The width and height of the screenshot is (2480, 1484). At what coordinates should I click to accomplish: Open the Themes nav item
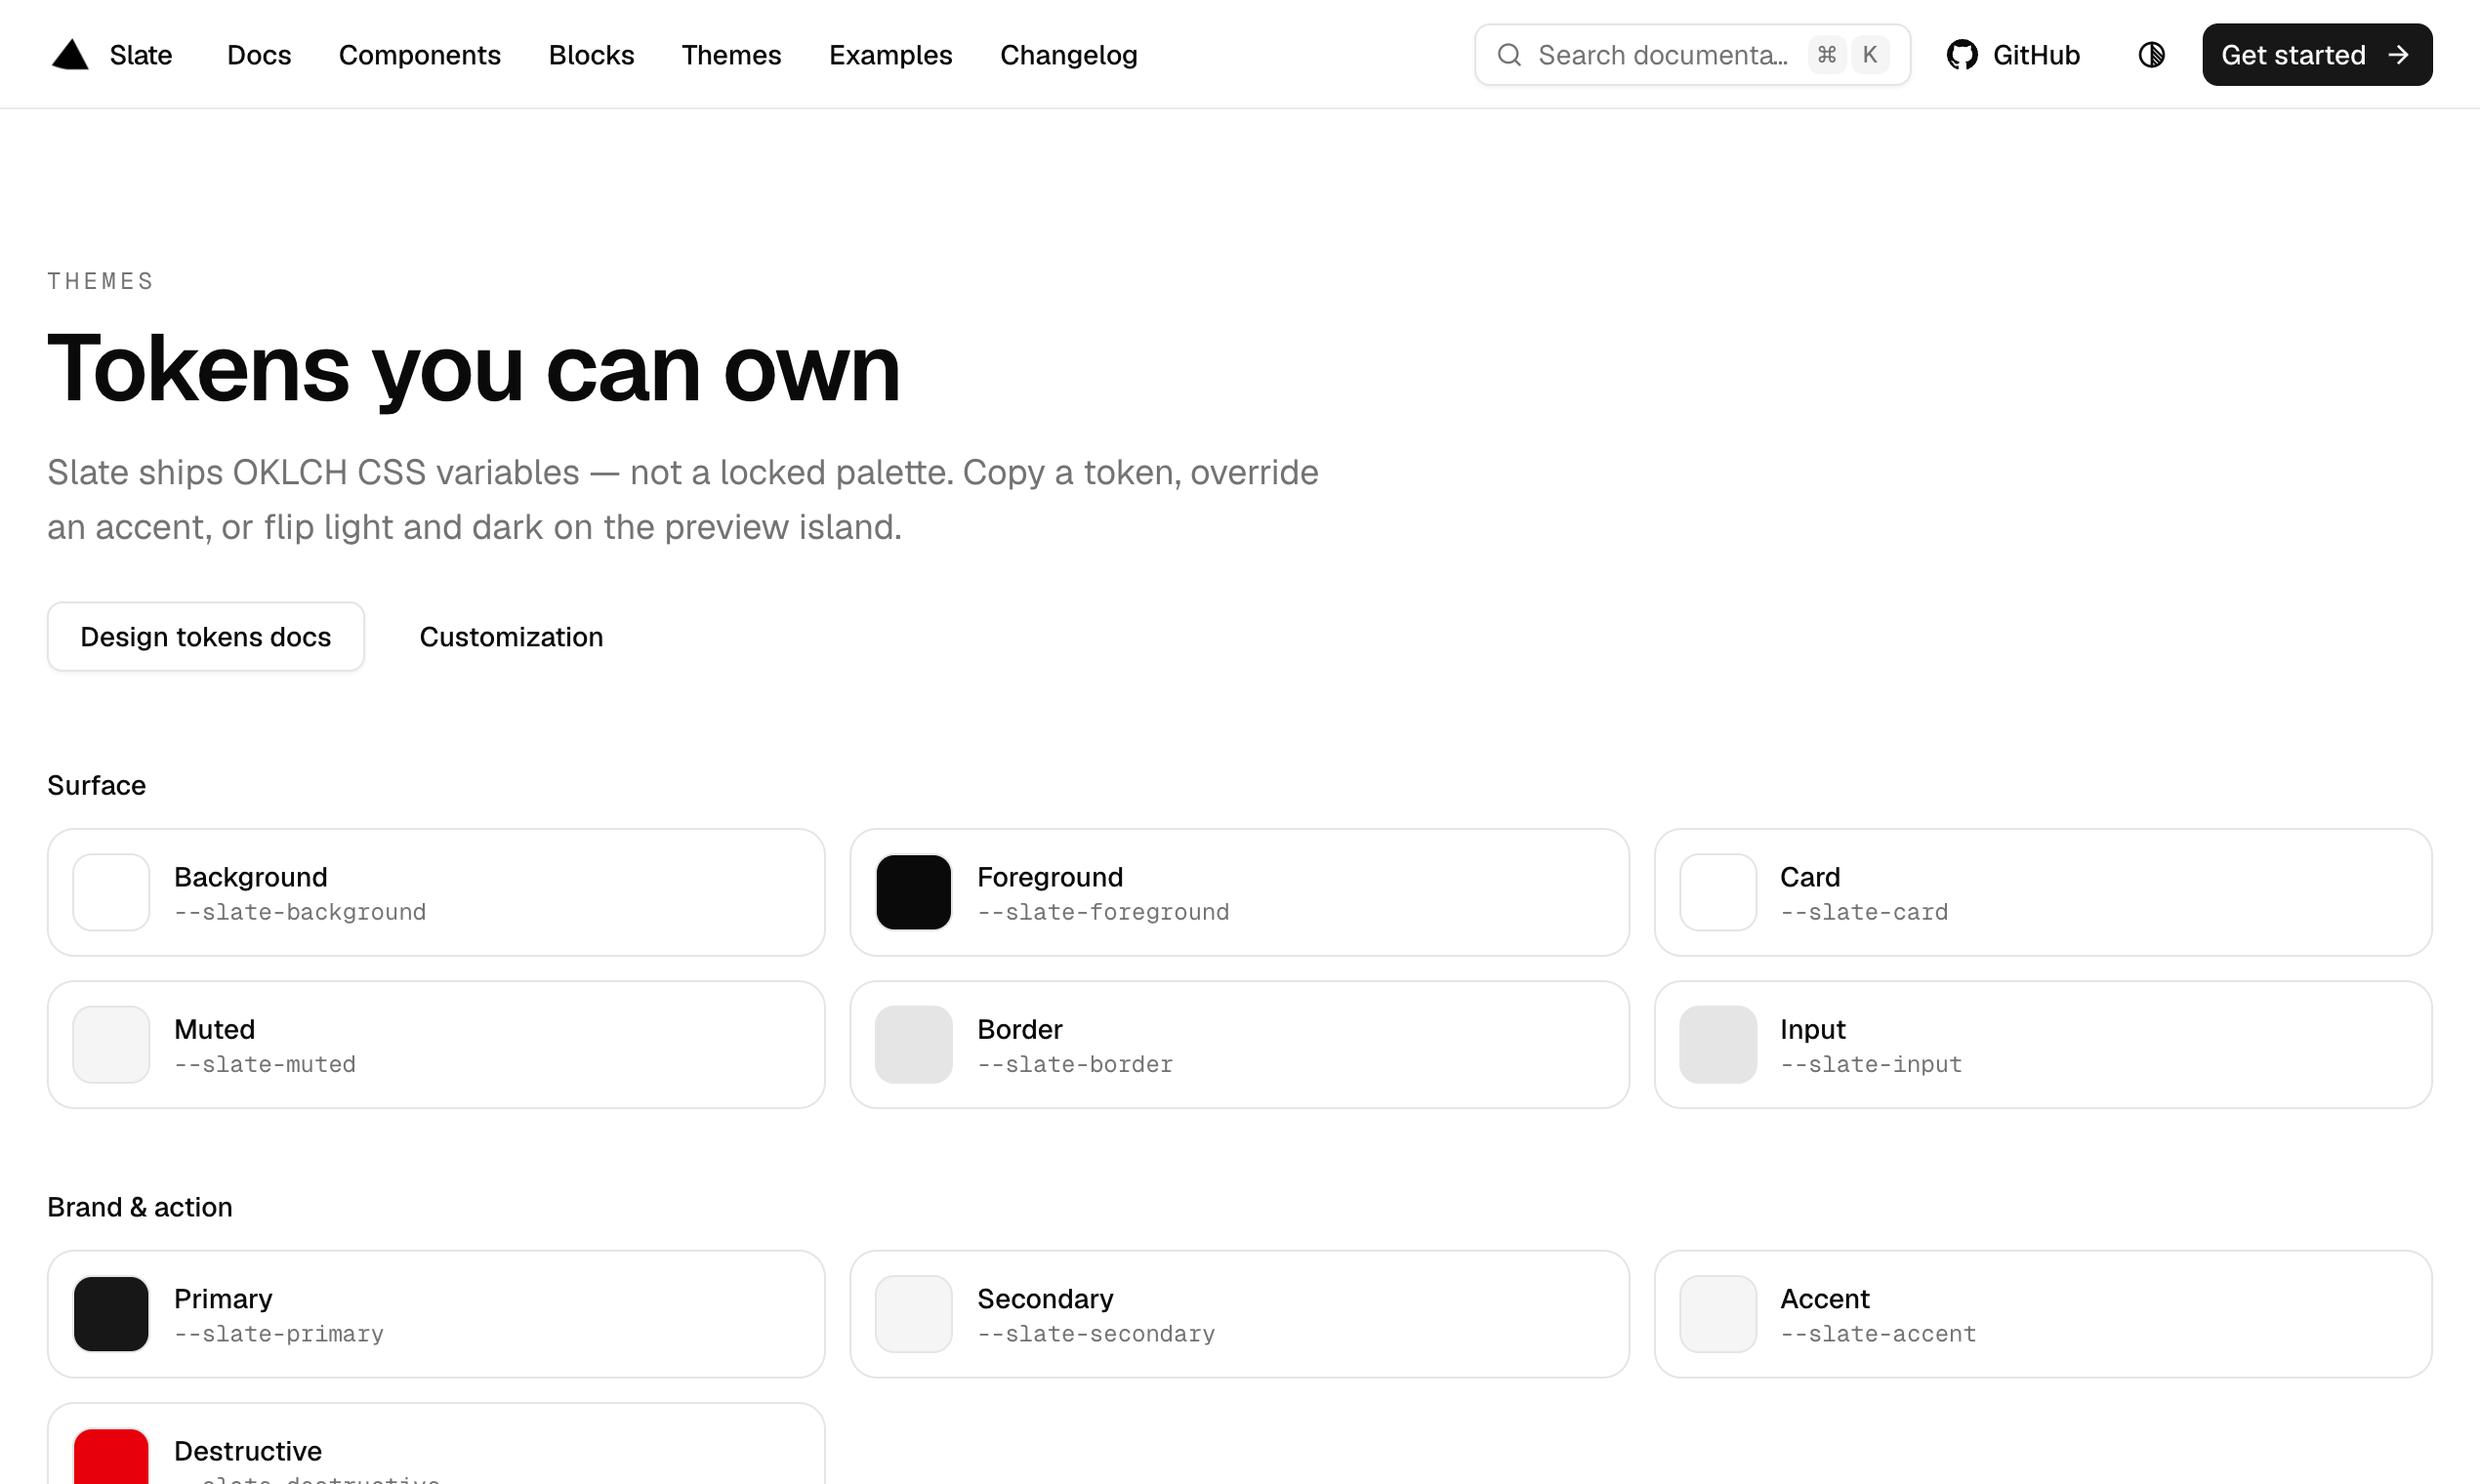point(731,55)
